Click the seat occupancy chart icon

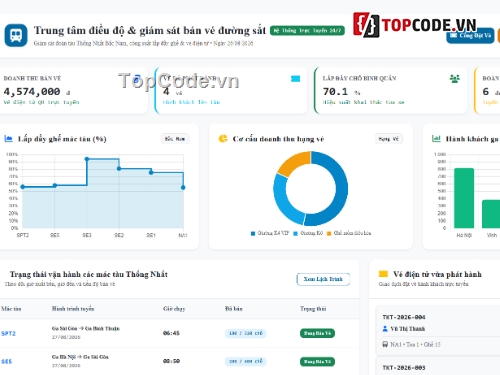tap(8, 139)
